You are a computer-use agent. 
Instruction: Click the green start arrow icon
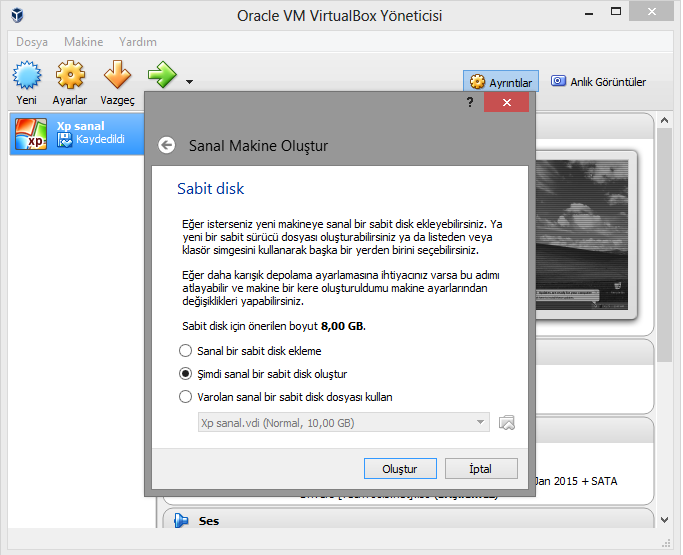162,75
